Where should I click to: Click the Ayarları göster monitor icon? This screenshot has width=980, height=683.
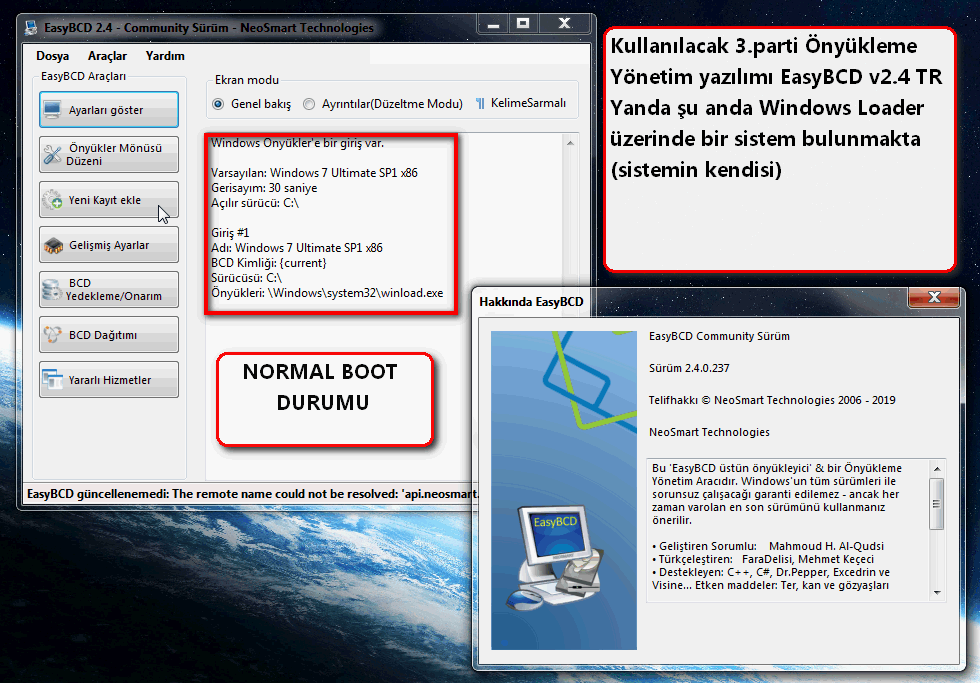[52, 110]
